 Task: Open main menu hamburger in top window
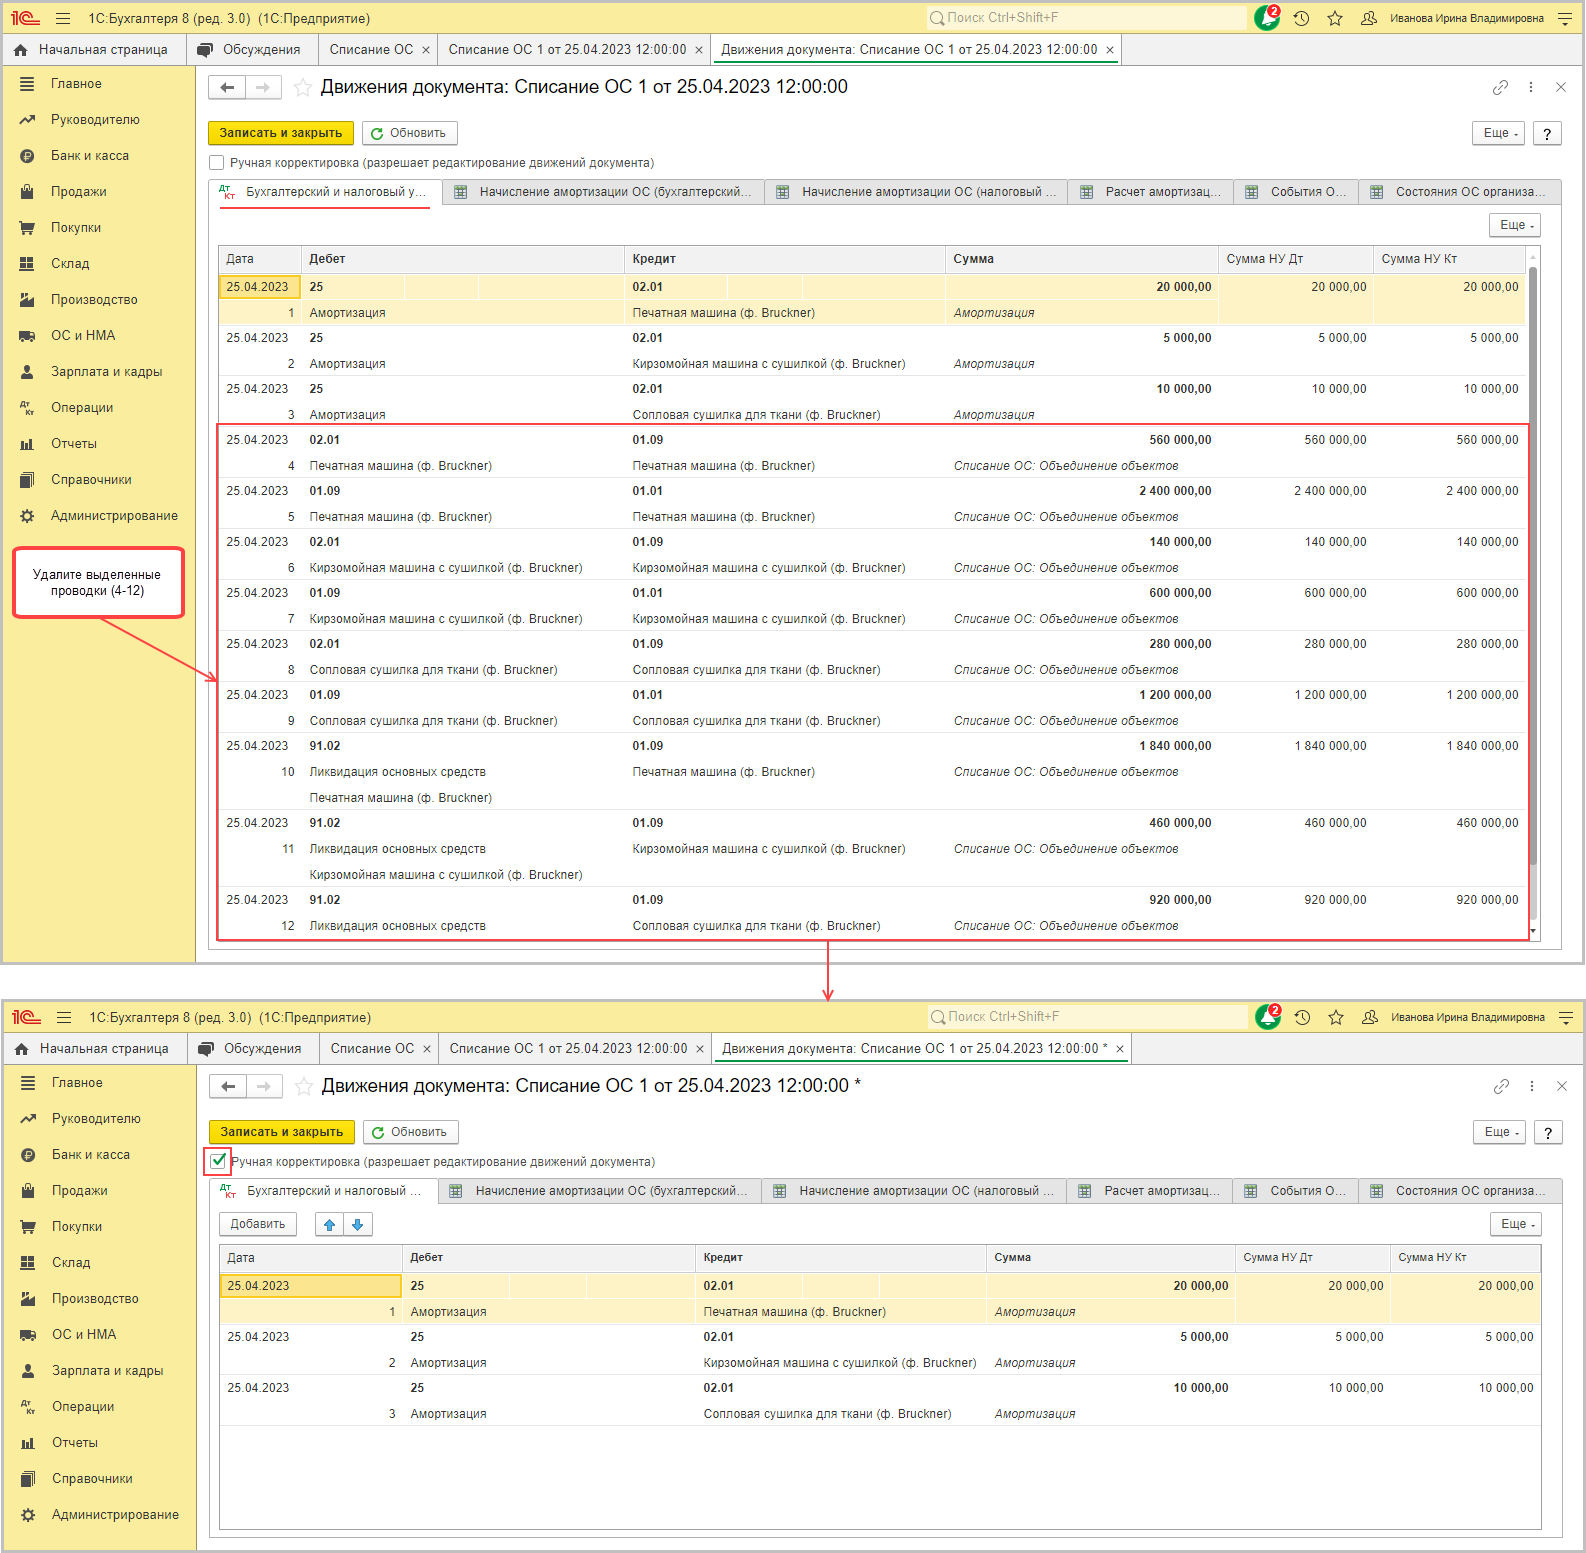pos(63,18)
